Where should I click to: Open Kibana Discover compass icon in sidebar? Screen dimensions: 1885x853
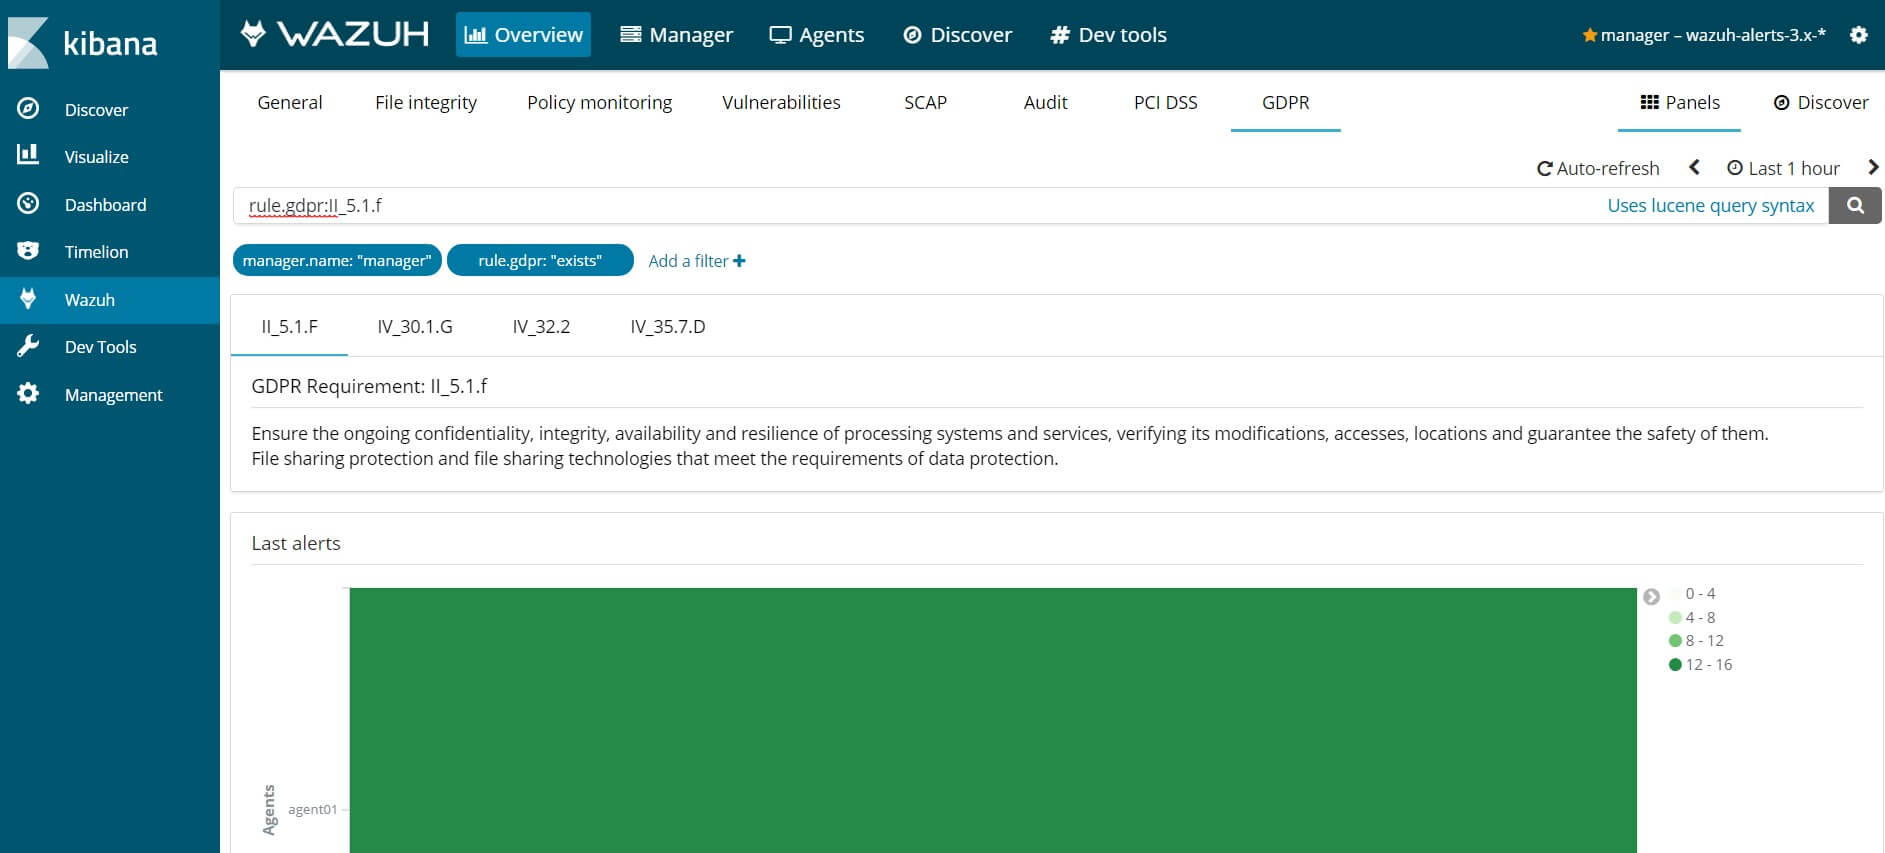click(x=28, y=109)
